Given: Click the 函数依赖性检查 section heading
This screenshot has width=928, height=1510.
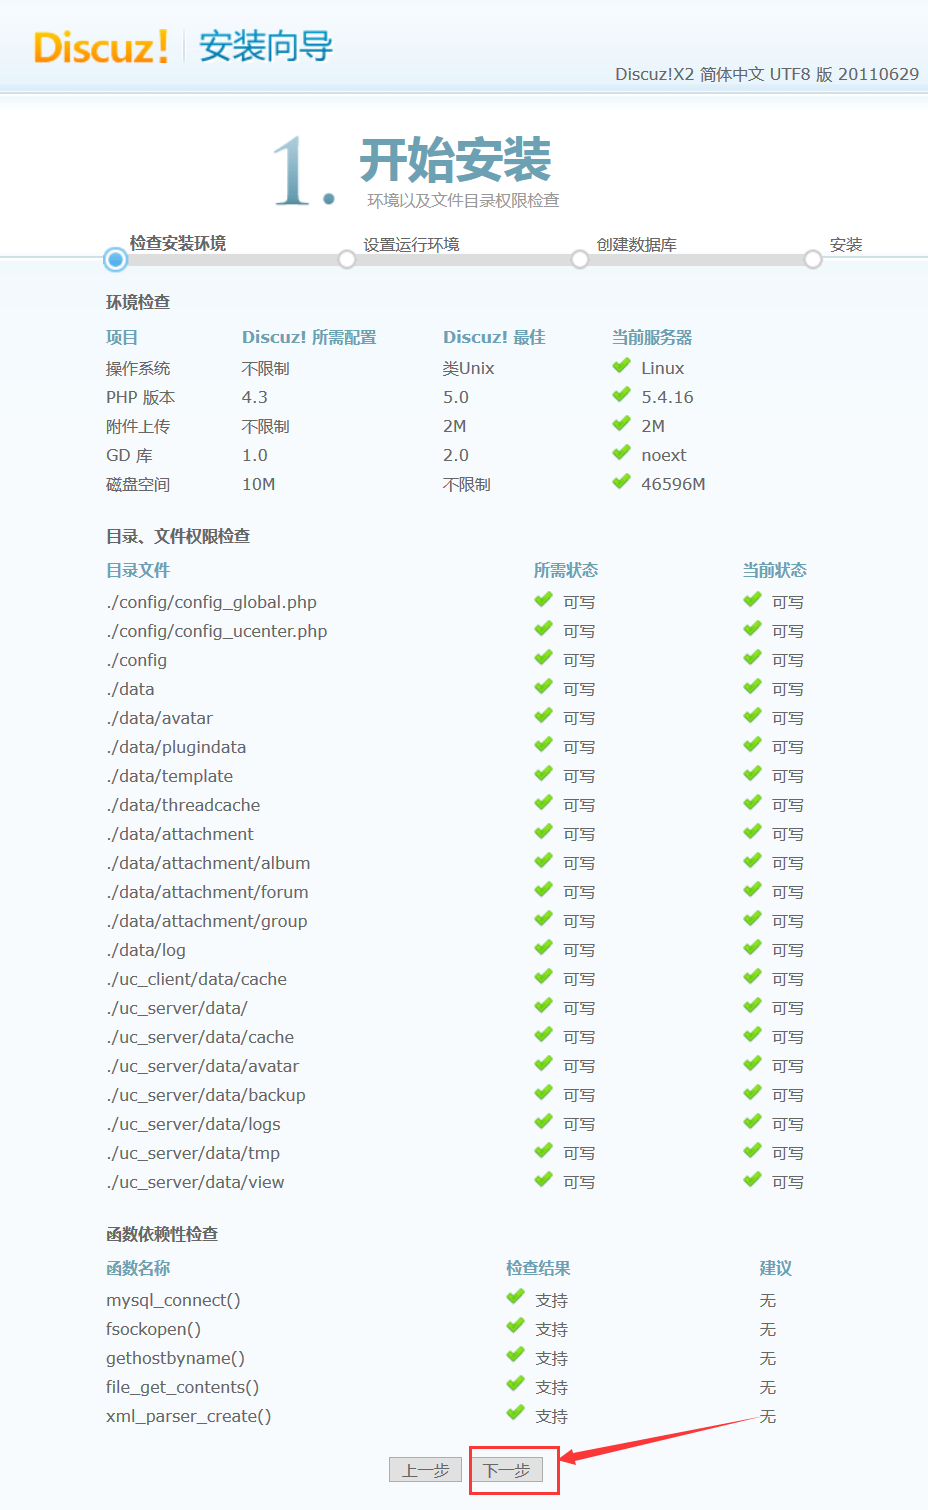Looking at the screenshot, I should [x=162, y=1234].
